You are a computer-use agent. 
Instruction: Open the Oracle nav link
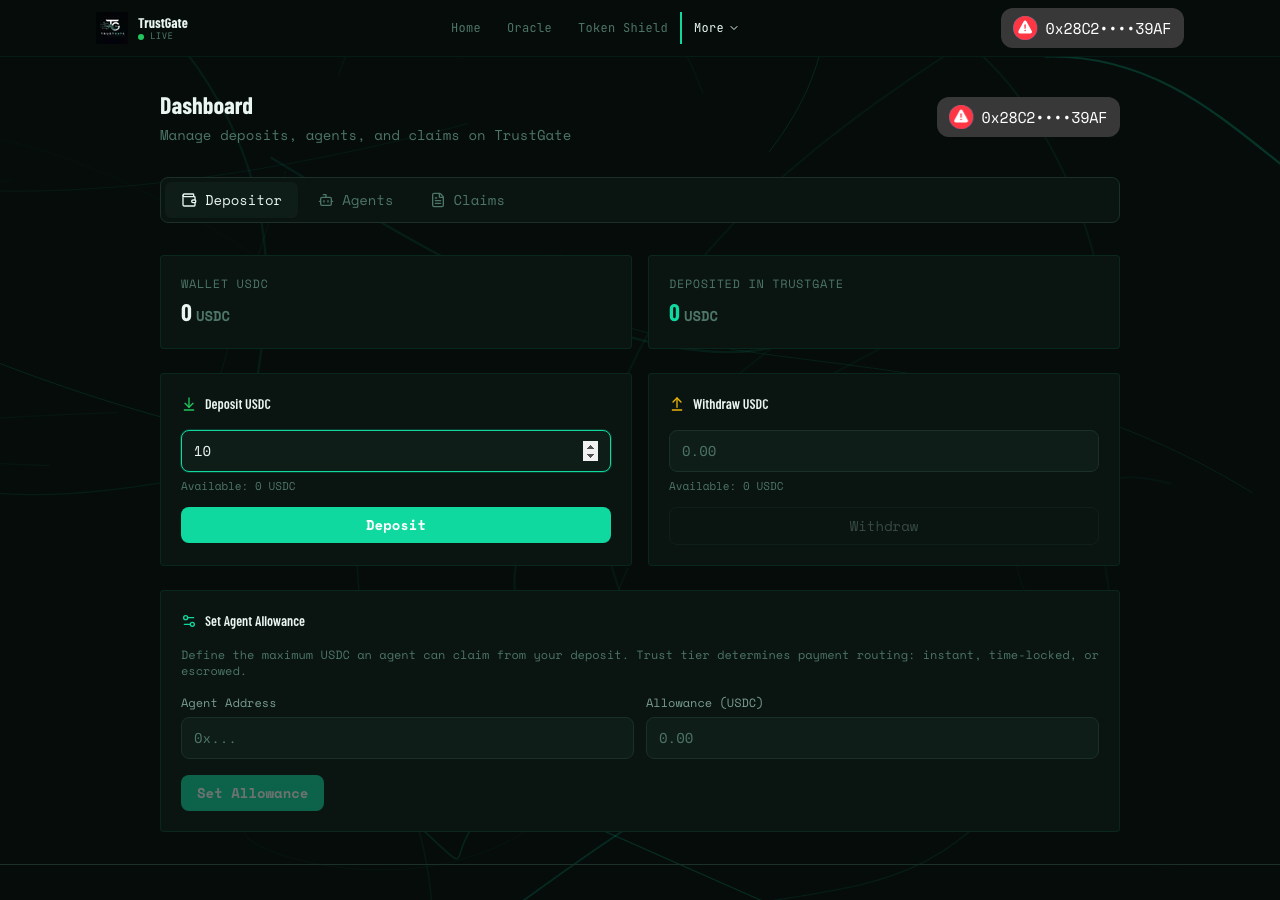(x=529, y=28)
